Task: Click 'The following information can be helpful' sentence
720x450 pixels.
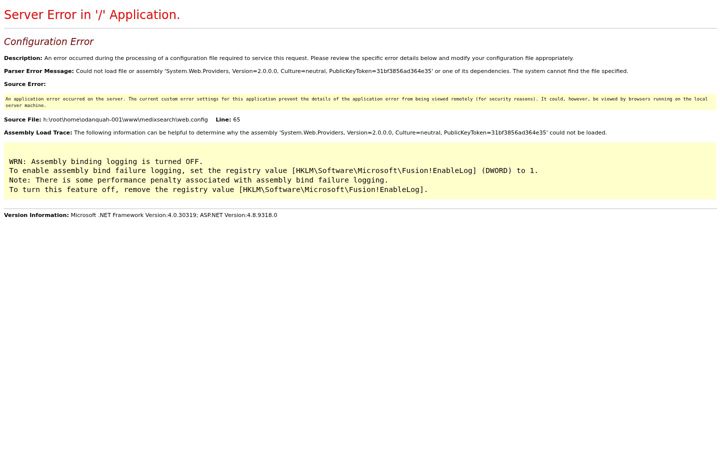Action: (x=340, y=133)
